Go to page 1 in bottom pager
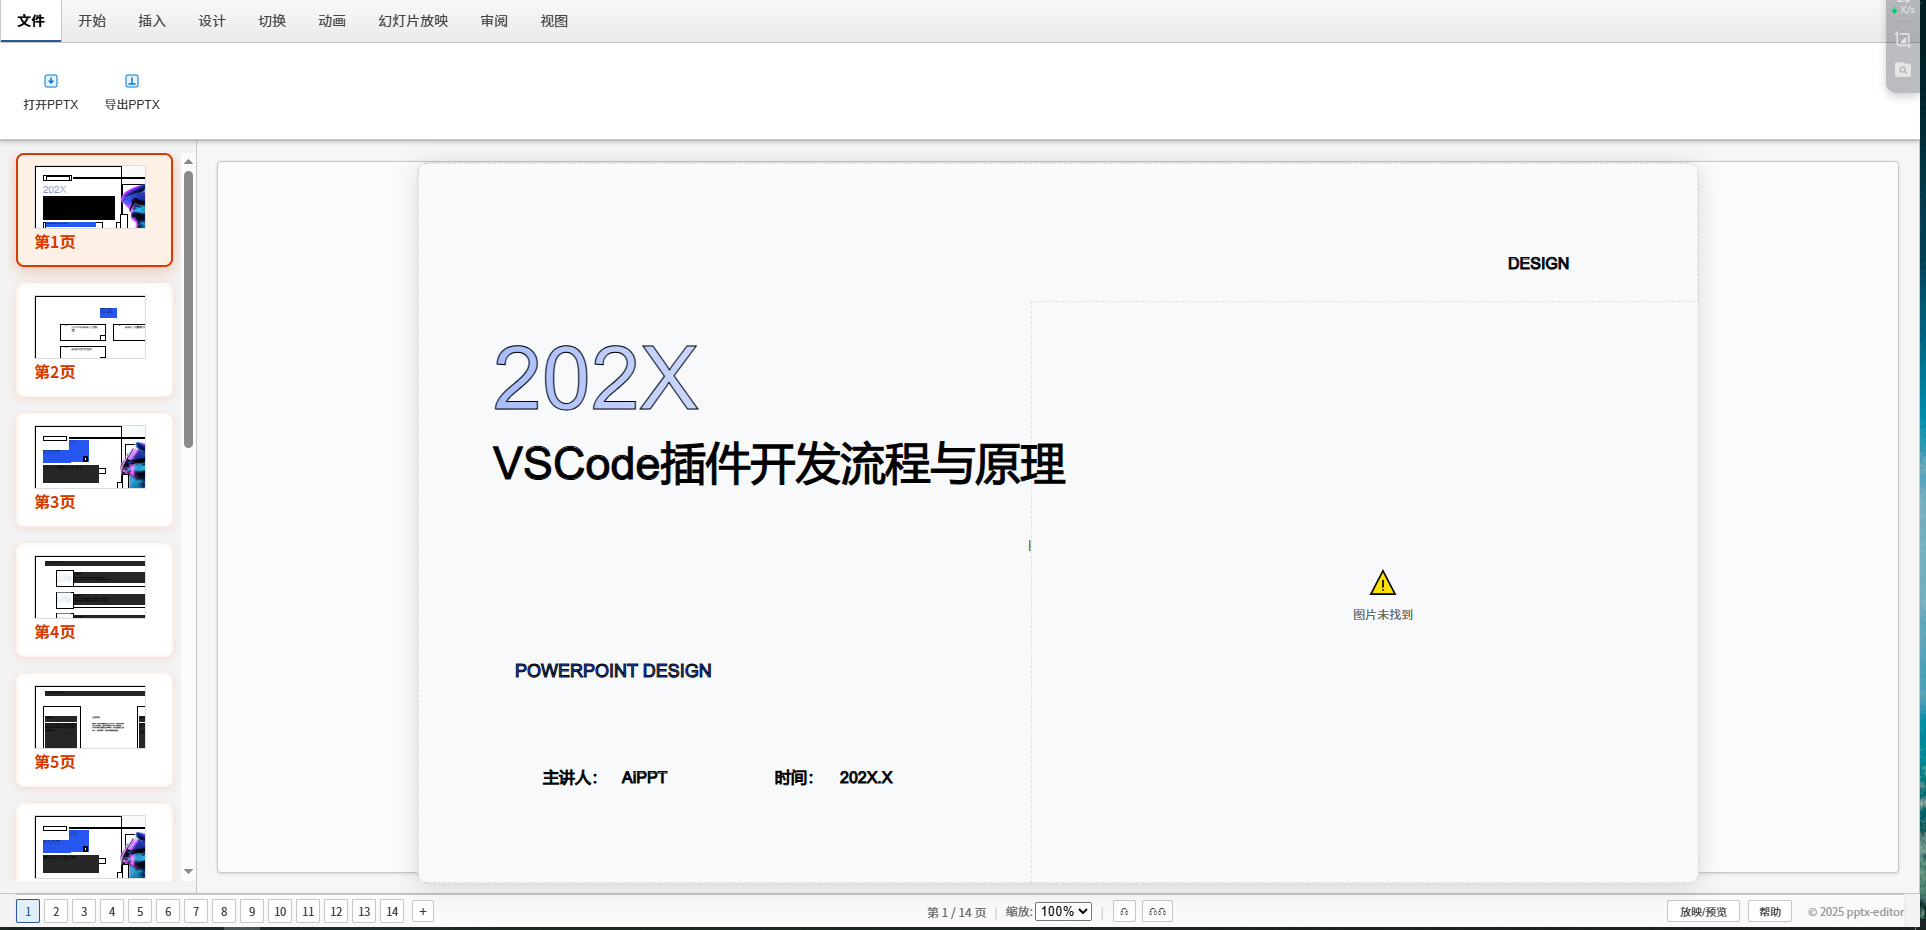1926x930 pixels. 28,911
